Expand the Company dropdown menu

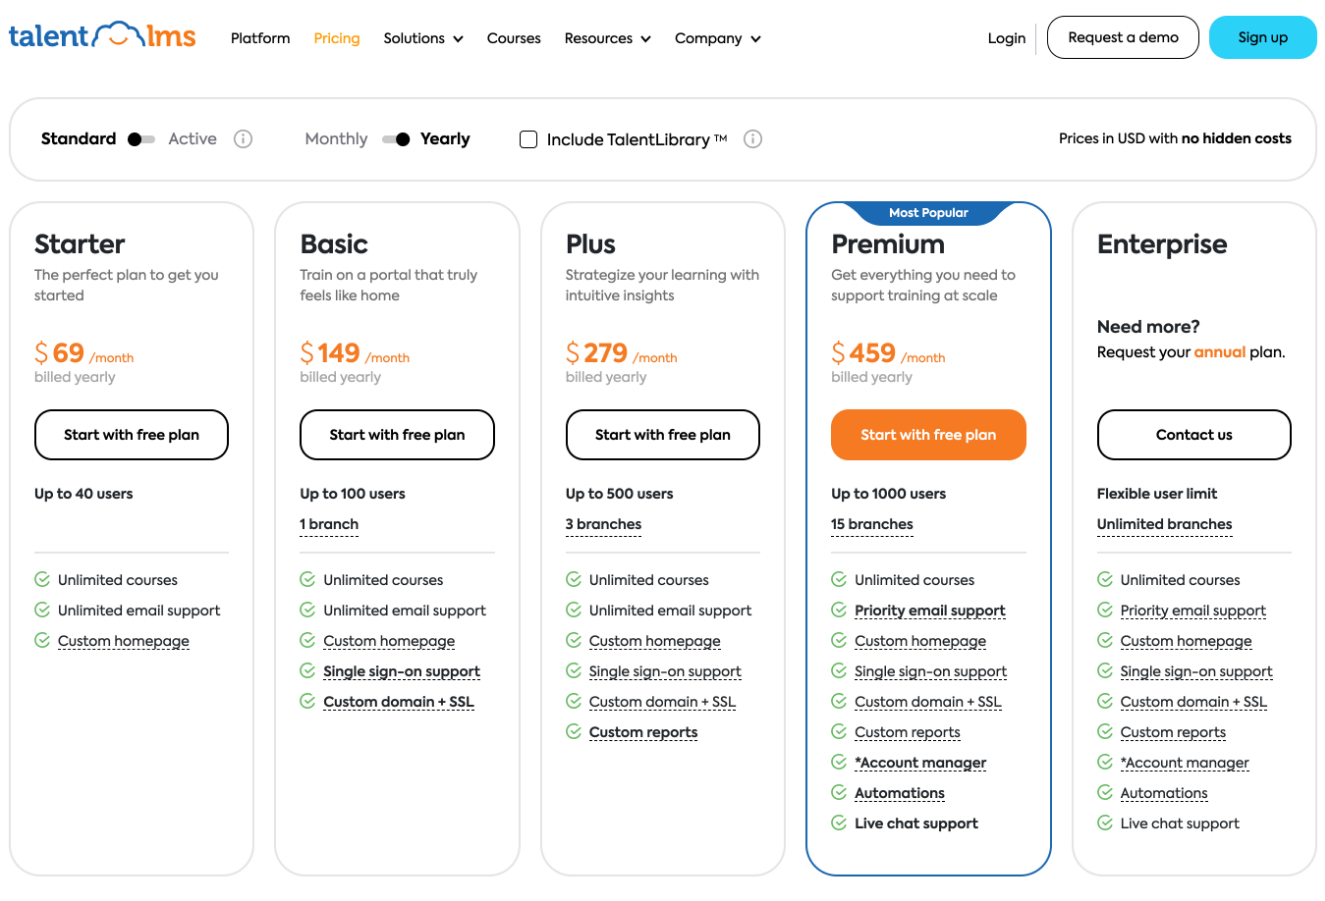click(x=717, y=38)
